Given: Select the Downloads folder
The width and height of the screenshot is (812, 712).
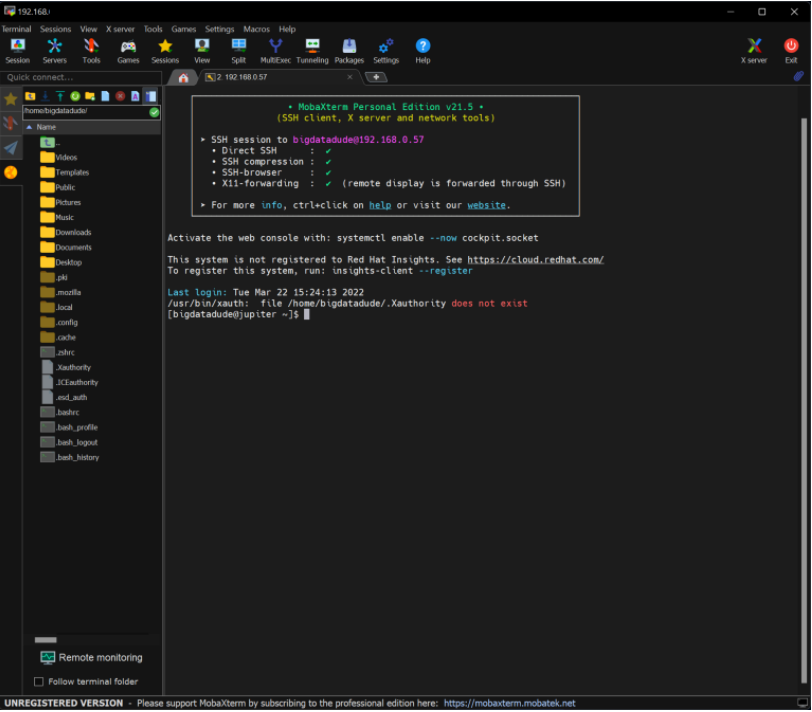Looking at the screenshot, I should pos(66,233).
